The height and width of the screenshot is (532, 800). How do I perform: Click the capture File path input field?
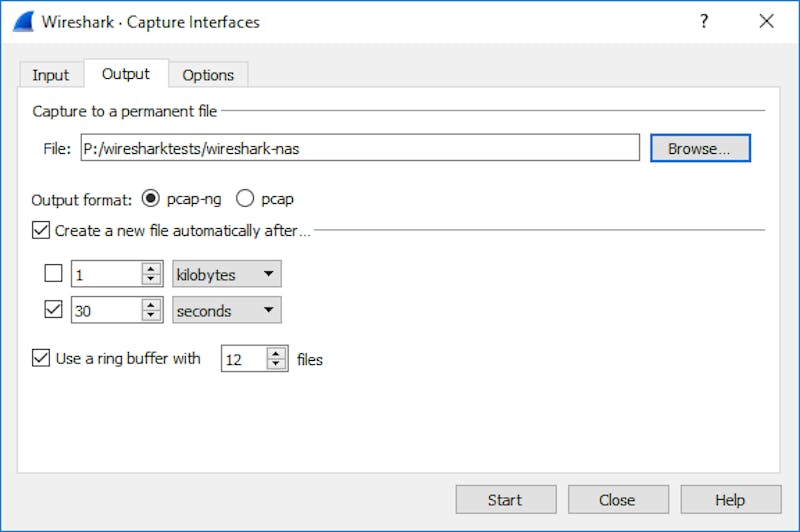[x=359, y=148]
